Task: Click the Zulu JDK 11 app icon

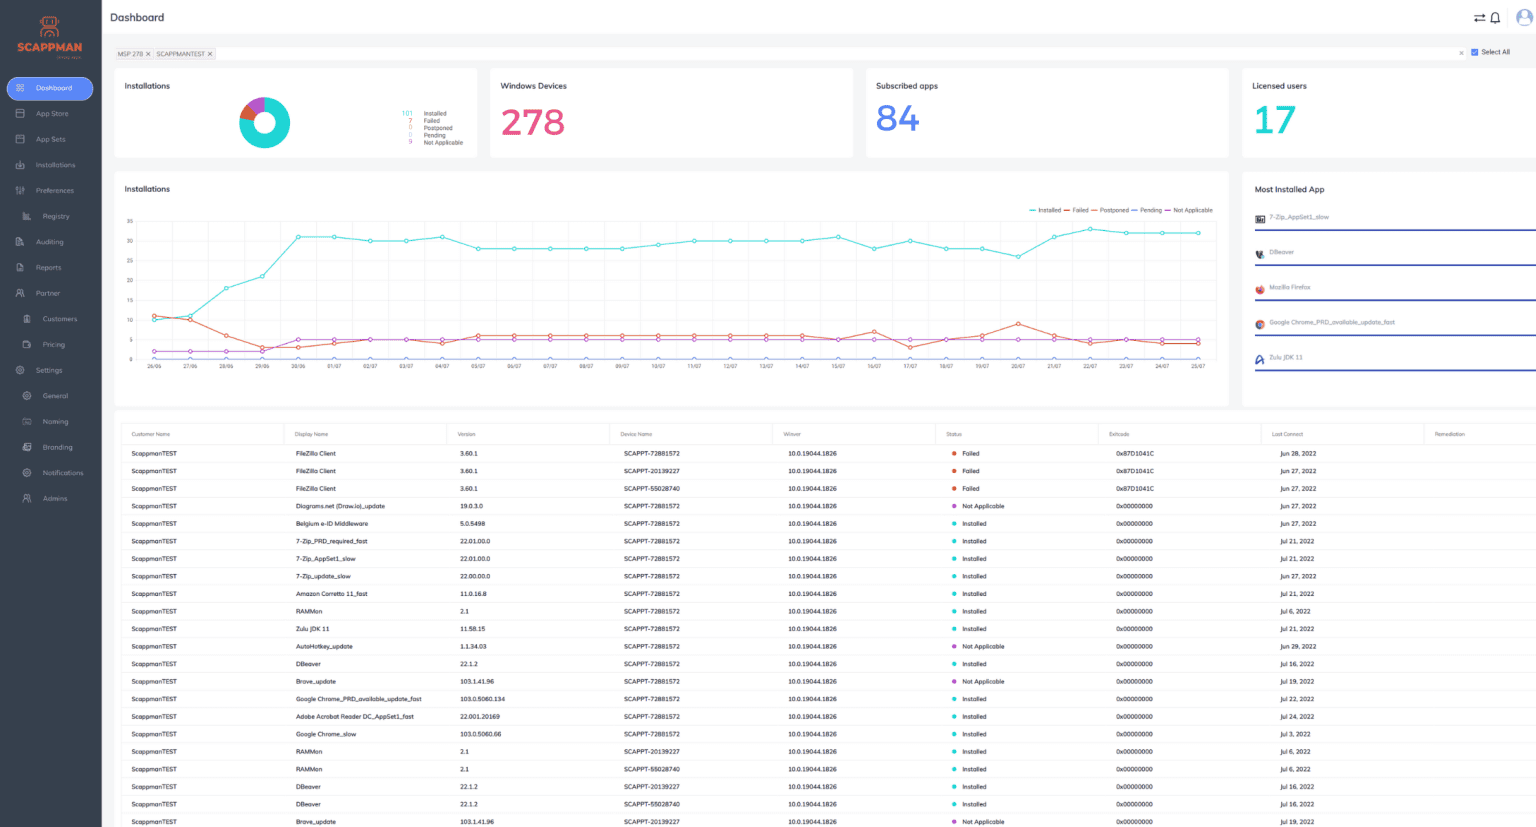Action: coord(1260,360)
